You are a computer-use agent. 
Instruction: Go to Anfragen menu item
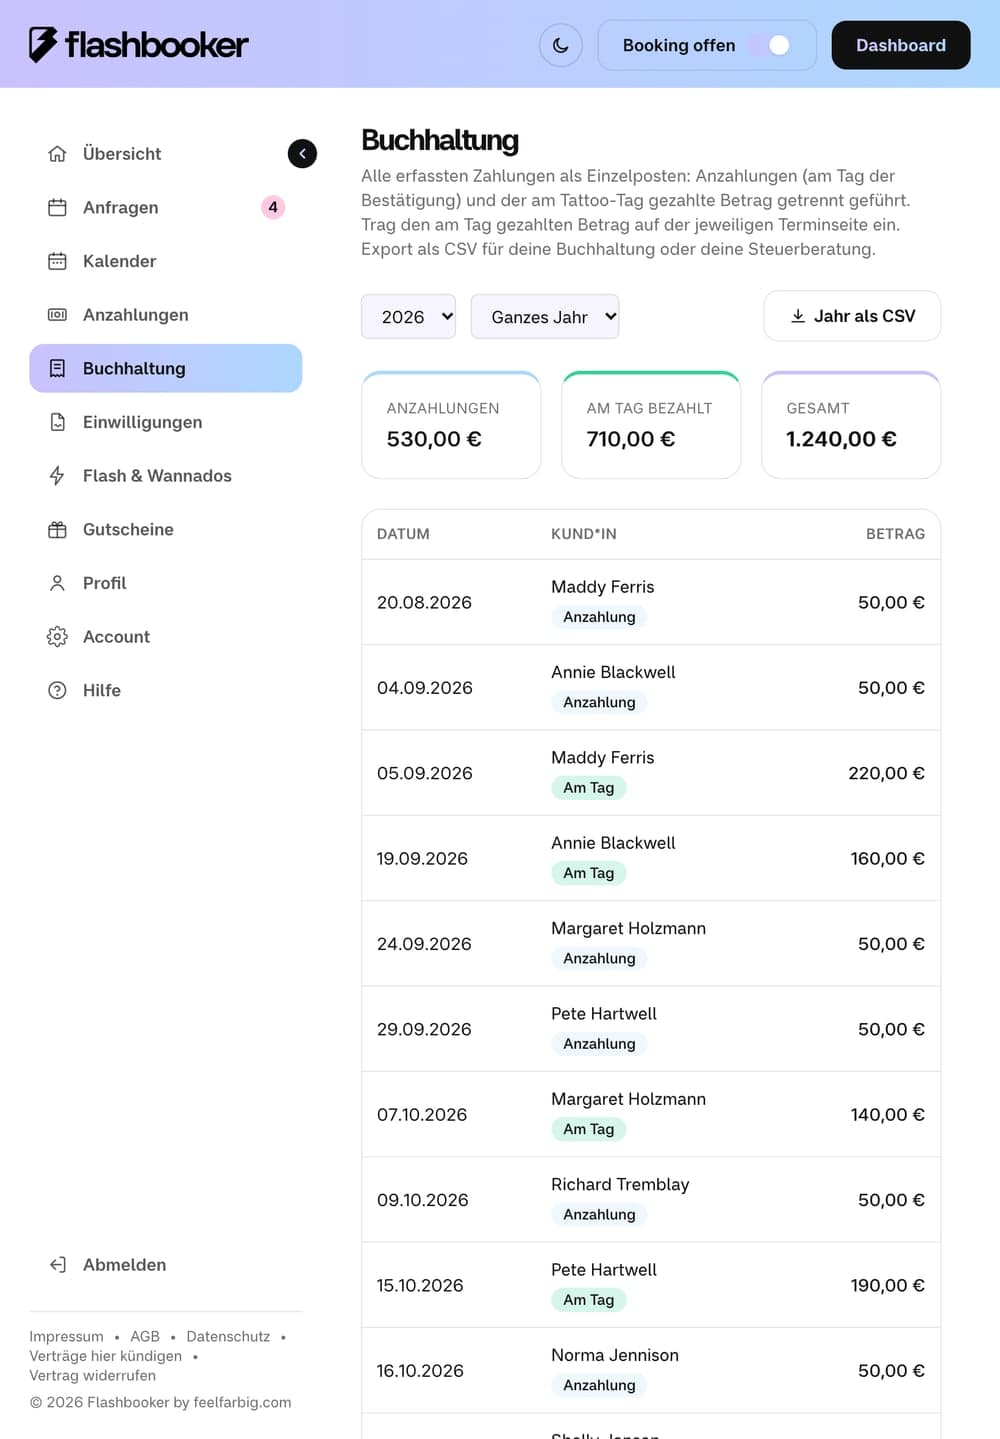click(166, 207)
